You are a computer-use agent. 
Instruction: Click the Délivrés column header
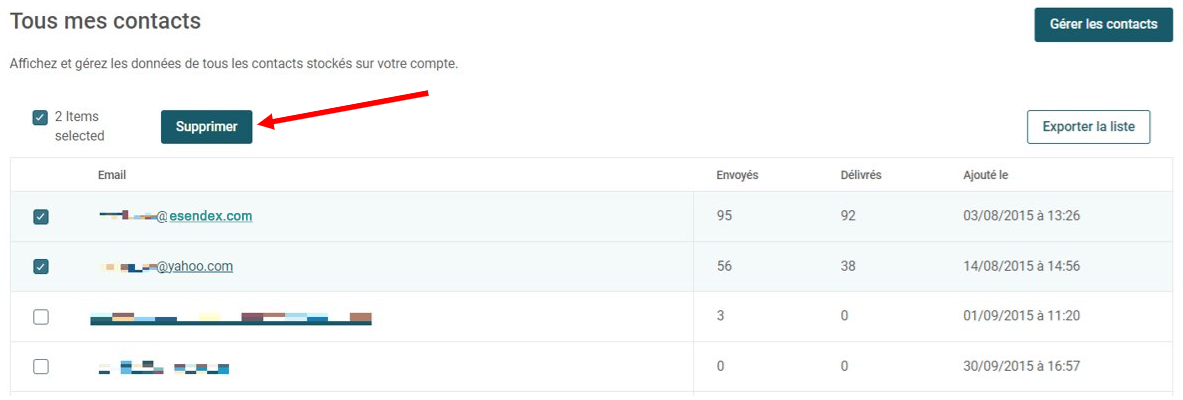pyautogui.click(x=861, y=175)
